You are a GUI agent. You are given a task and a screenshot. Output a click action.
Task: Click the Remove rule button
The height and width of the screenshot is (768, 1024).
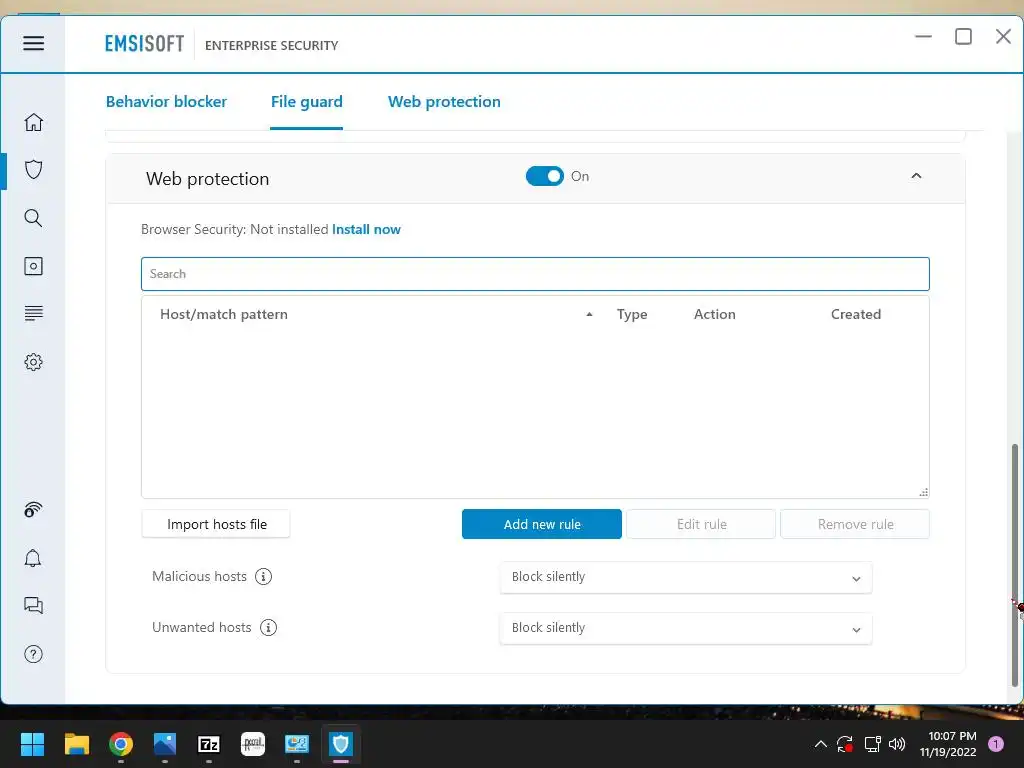[x=855, y=524]
